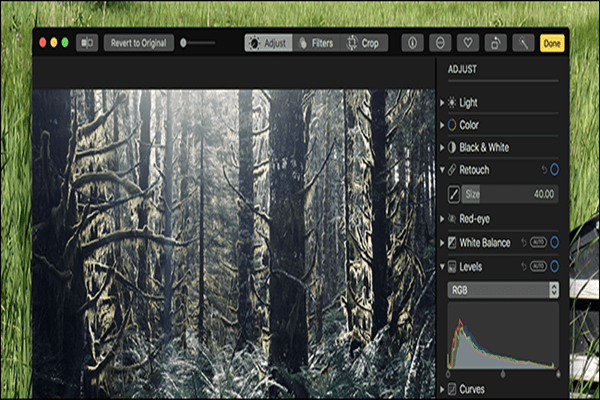The height and width of the screenshot is (400, 600).
Task: Mark photo as favorite with heart icon
Action: click(x=468, y=43)
